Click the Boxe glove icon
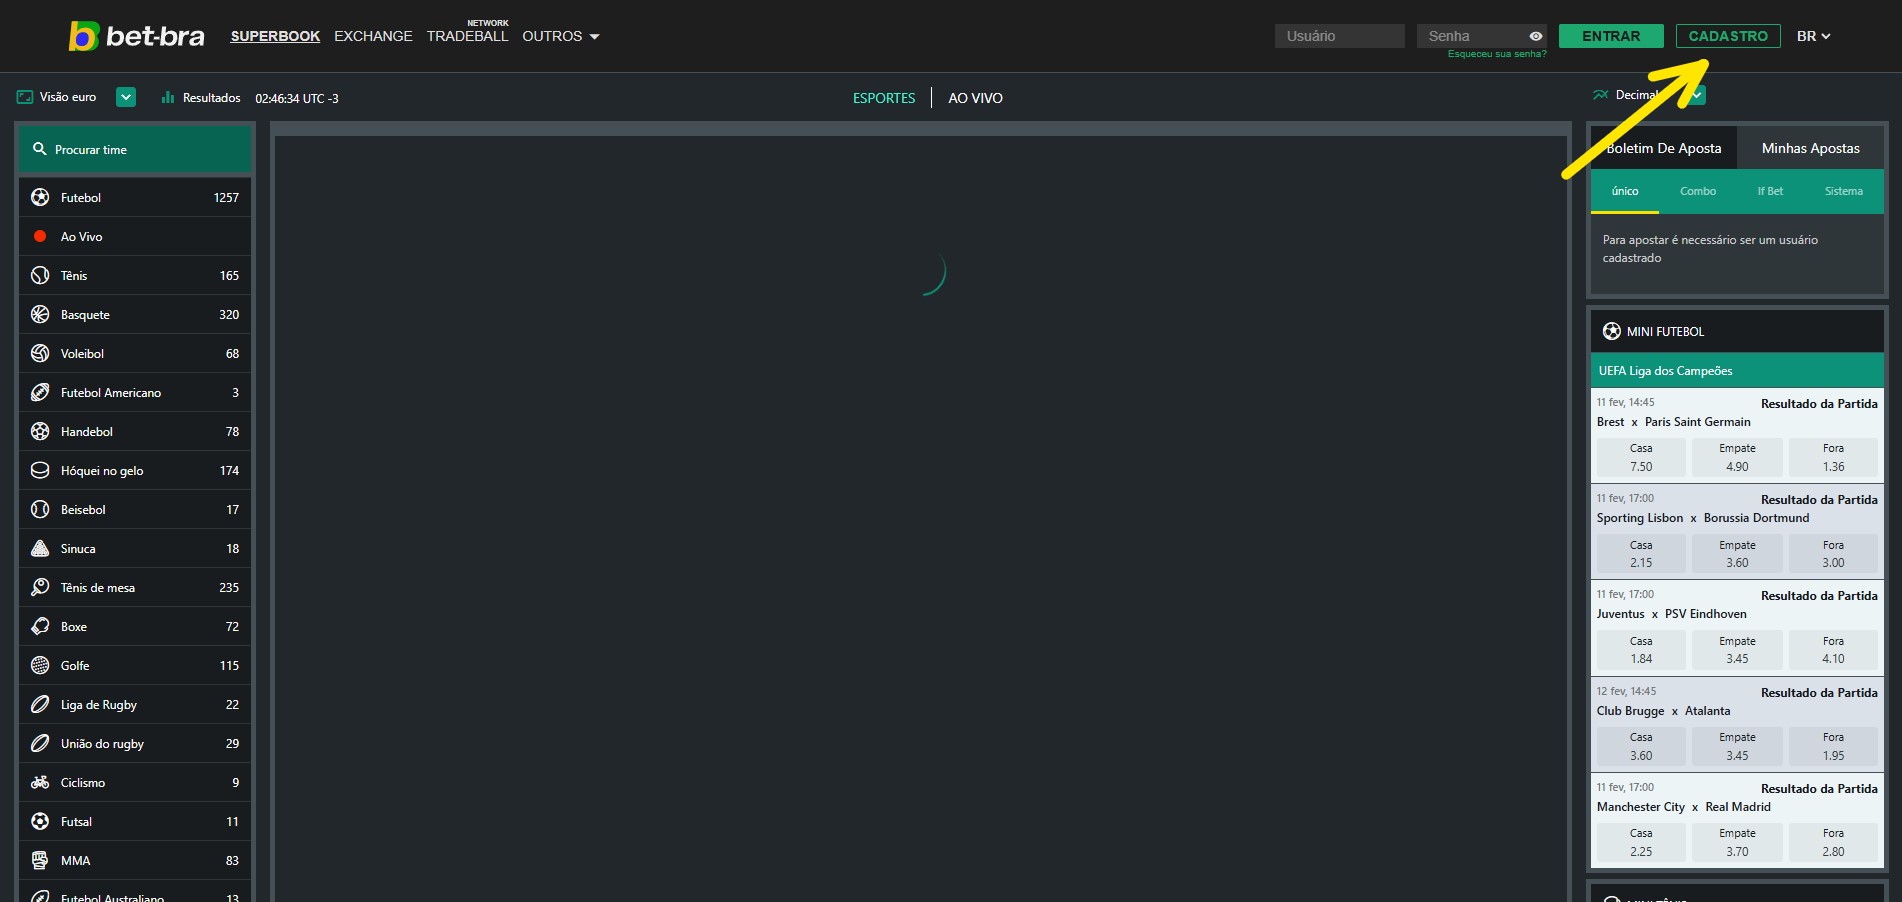The height and width of the screenshot is (902, 1902). click(40, 626)
